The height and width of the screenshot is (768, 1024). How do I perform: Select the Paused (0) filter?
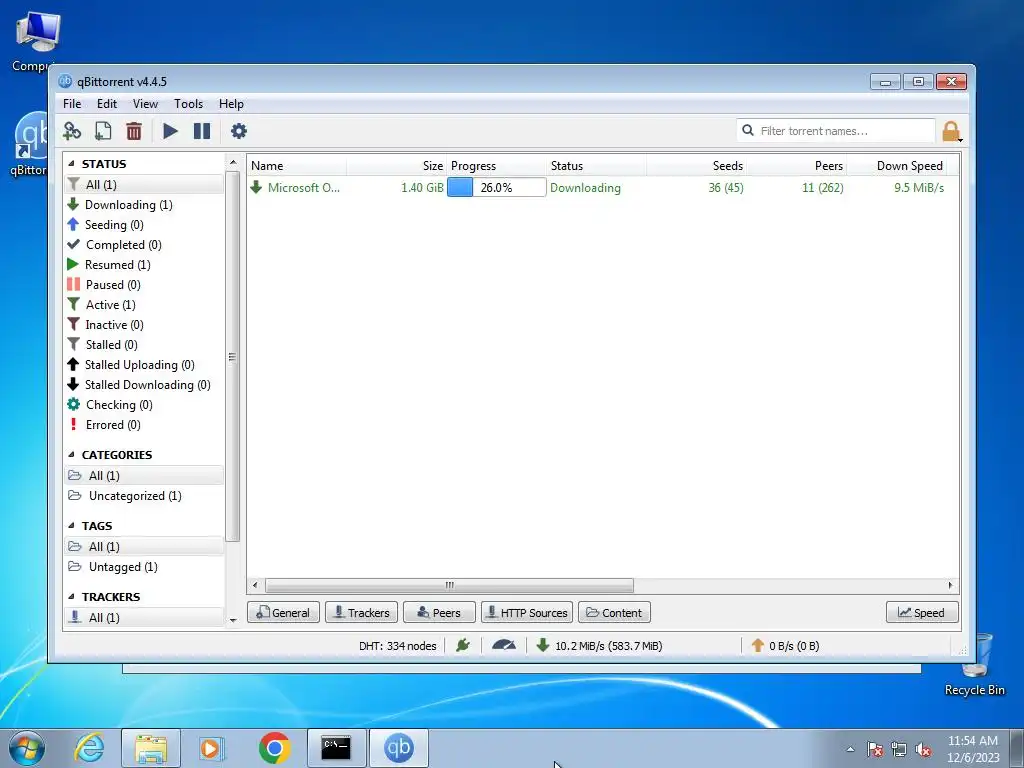click(144, 285)
